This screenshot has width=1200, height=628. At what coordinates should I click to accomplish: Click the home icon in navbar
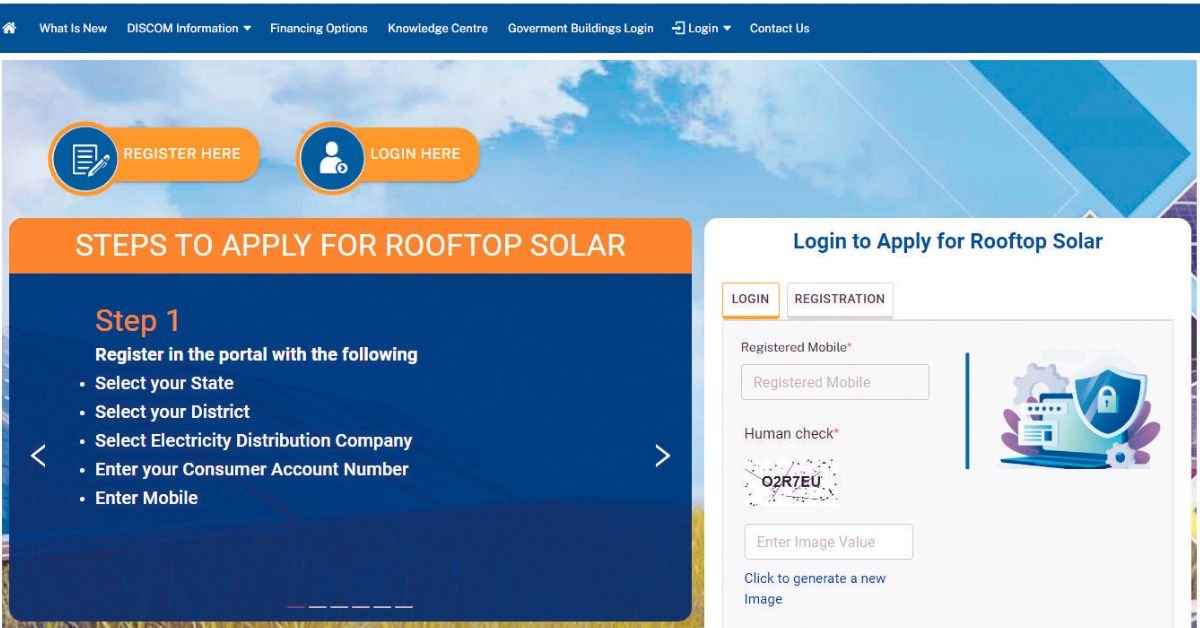[10, 28]
